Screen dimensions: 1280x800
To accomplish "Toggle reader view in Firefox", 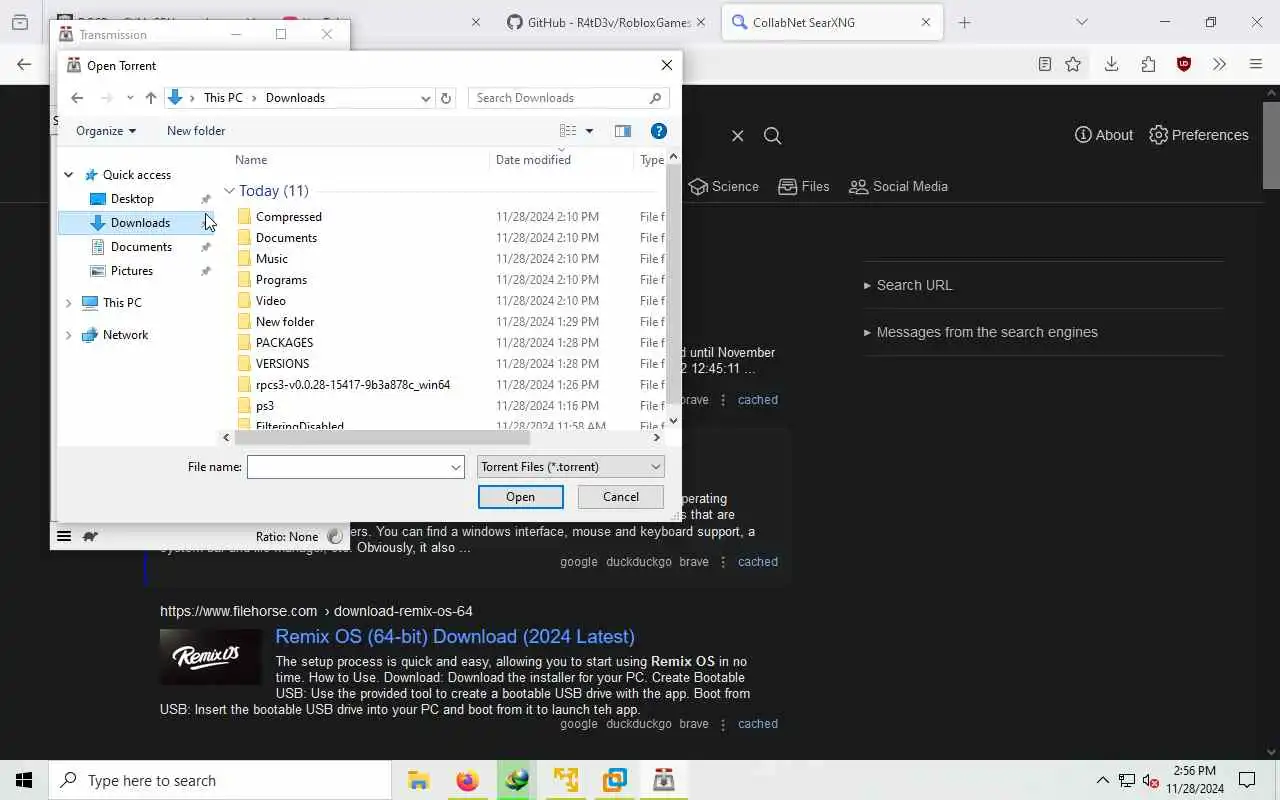I will pos(1044,64).
